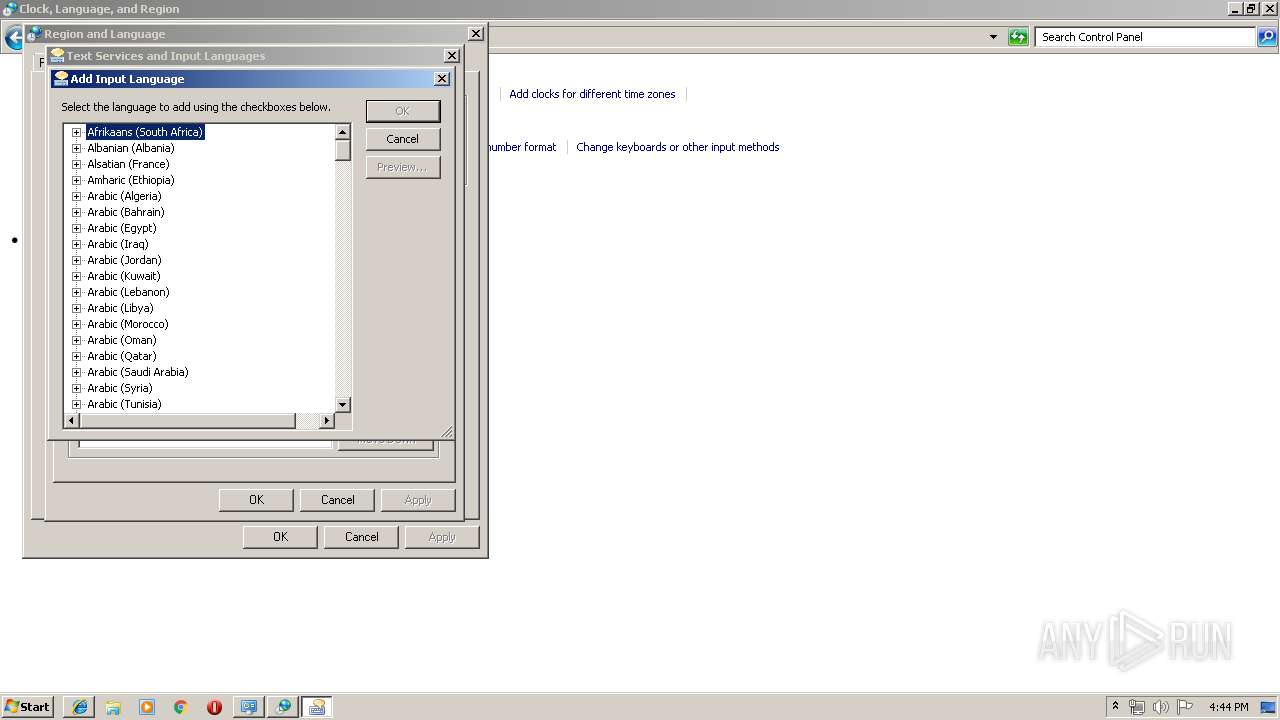Expand Arabic (Egypt) tree node
This screenshot has width=1280, height=720.
coord(76,228)
